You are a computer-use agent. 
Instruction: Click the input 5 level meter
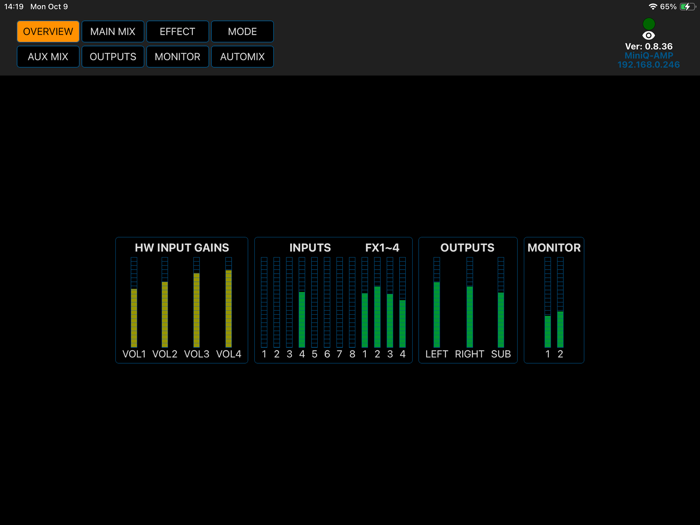(x=314, y=302)
